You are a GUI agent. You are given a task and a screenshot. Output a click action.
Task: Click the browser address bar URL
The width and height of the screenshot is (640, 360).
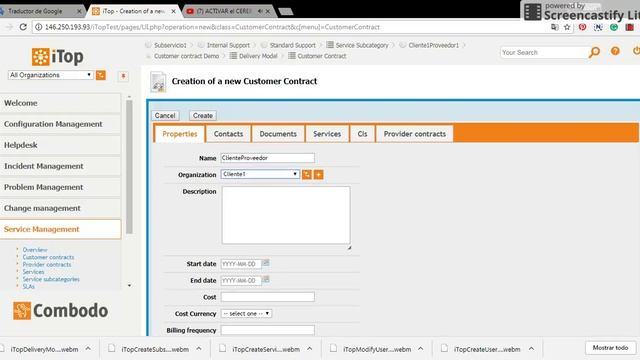[212, 27]
